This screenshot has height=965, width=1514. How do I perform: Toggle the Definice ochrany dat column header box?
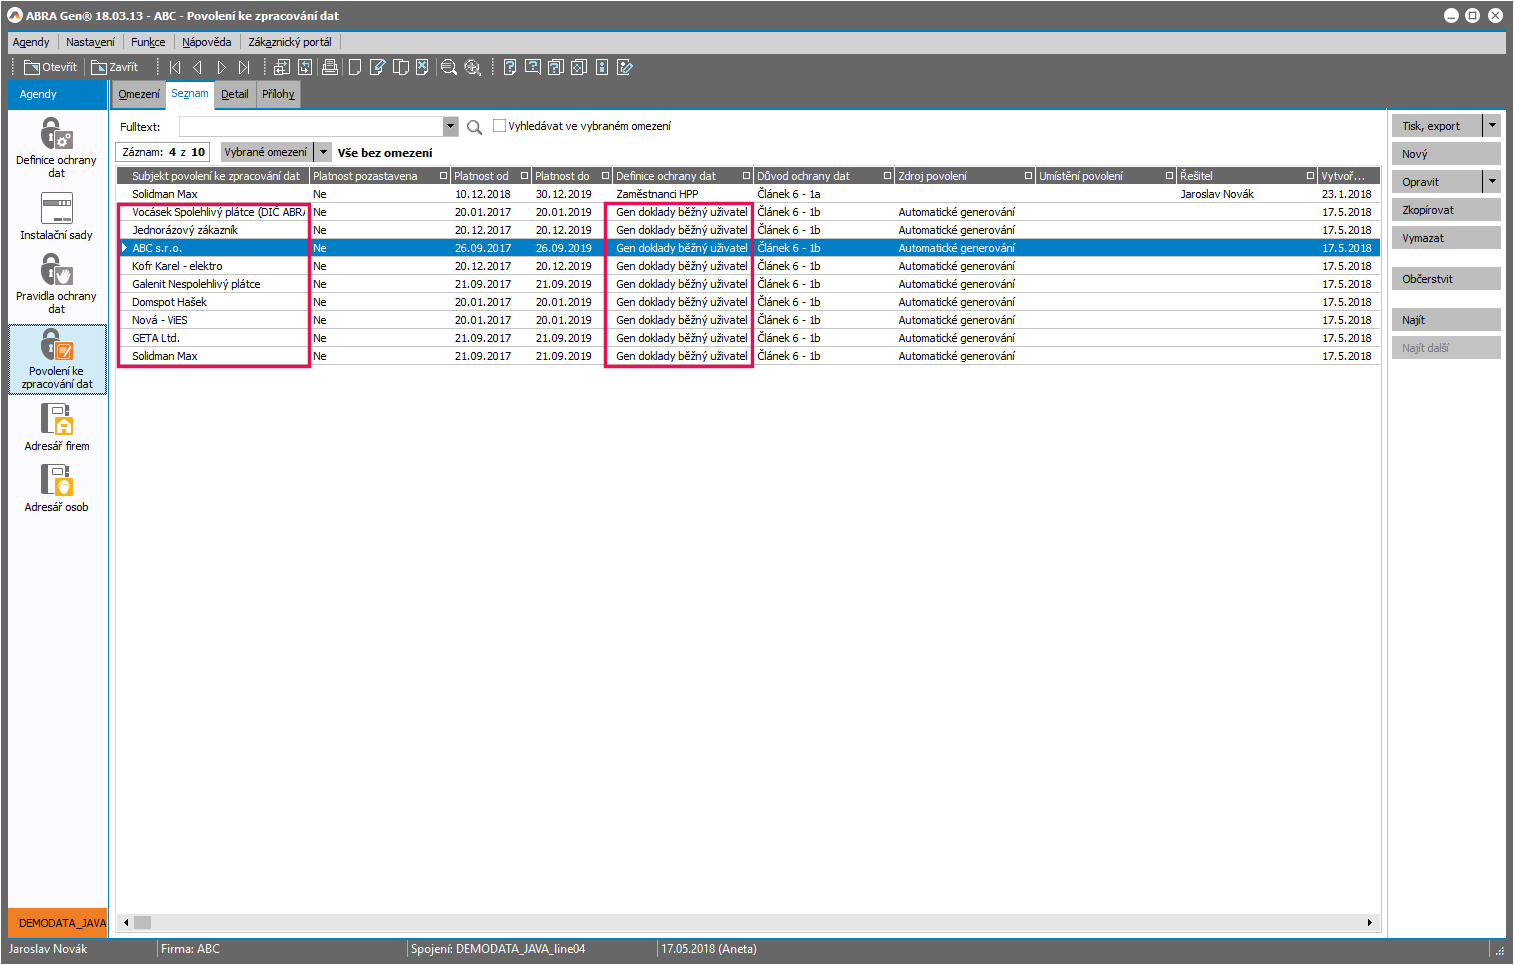746,176
